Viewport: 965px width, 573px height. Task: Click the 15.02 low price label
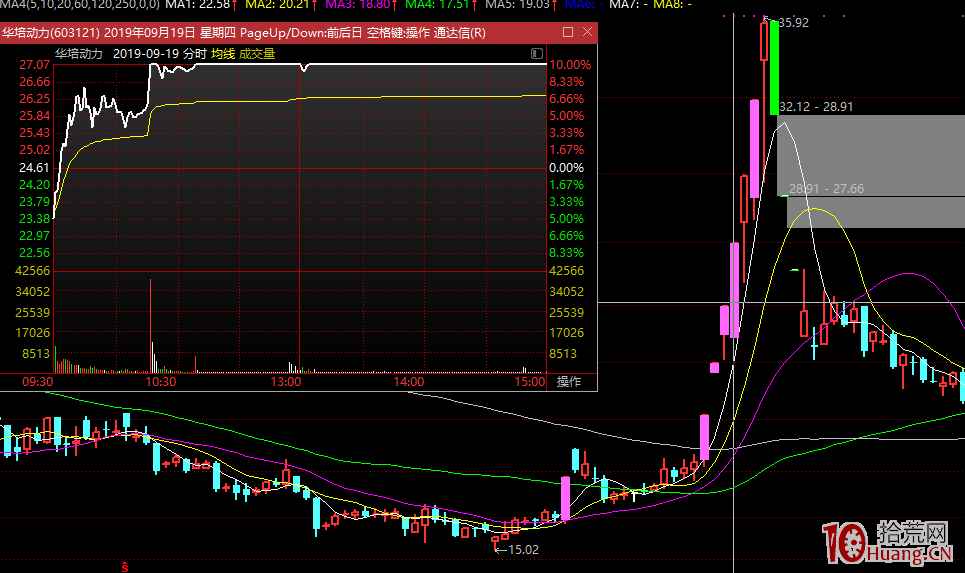coord(523,550)
